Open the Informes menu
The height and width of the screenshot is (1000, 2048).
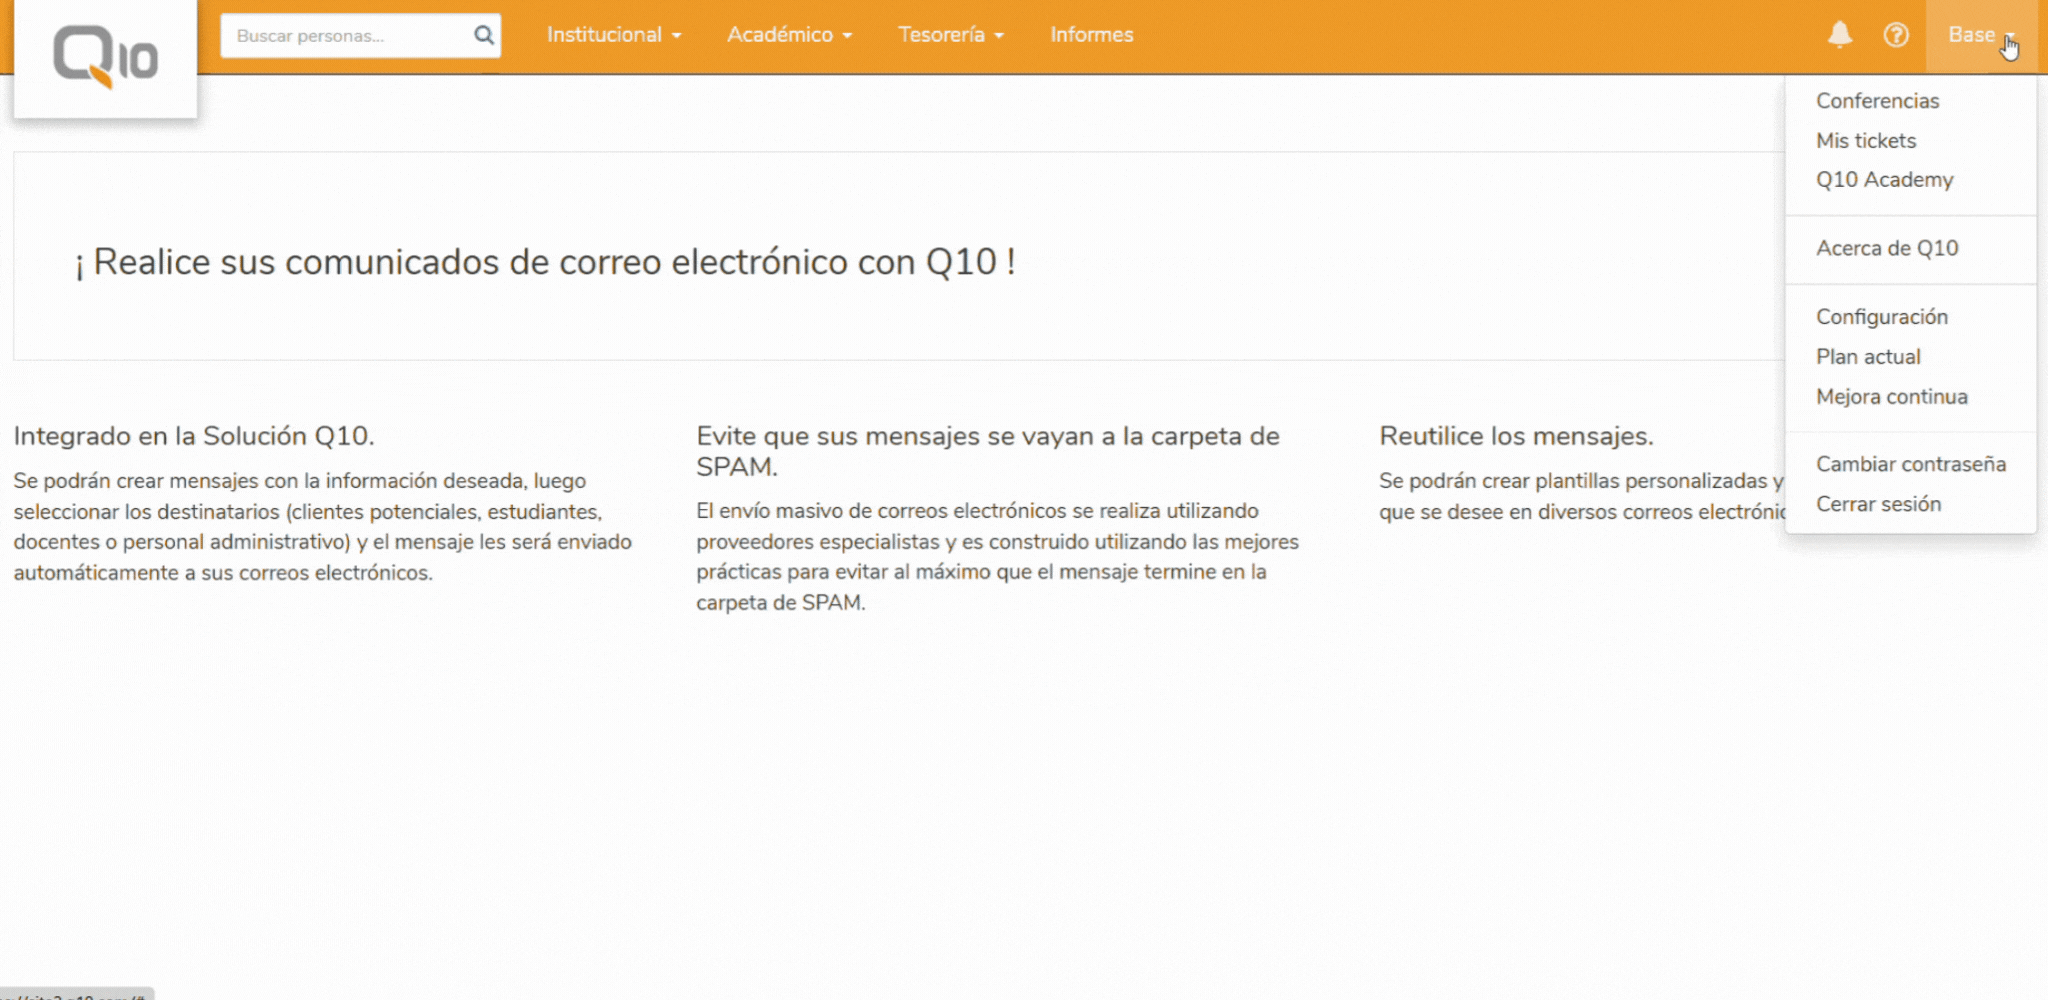1090,34
